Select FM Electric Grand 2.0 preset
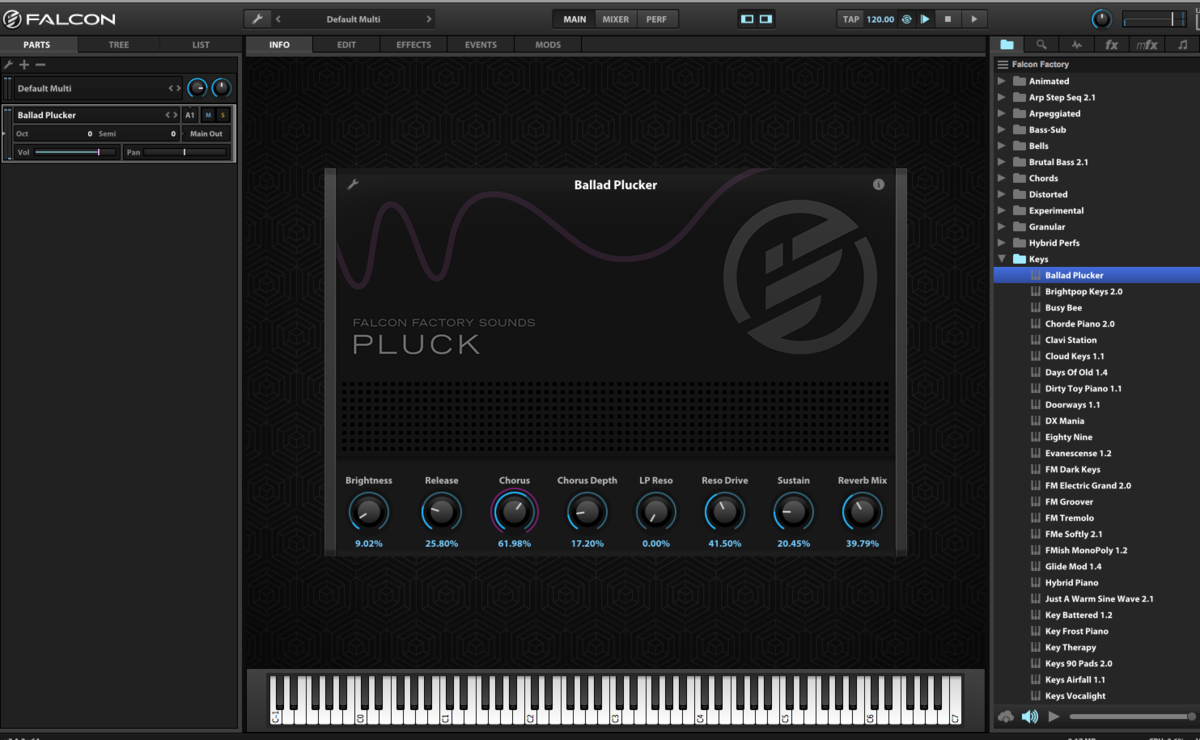The width and height of the screenshot is (1200, 740). point(1088,486)
